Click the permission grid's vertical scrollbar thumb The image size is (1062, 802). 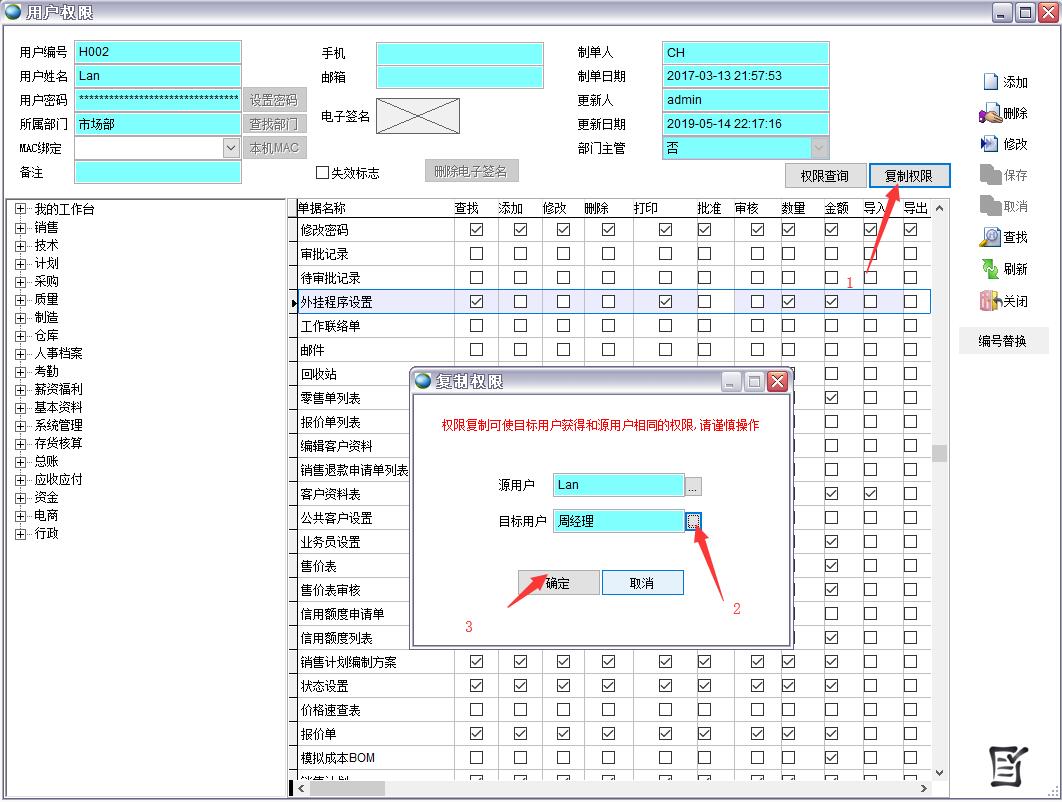[x=939, y=454]
